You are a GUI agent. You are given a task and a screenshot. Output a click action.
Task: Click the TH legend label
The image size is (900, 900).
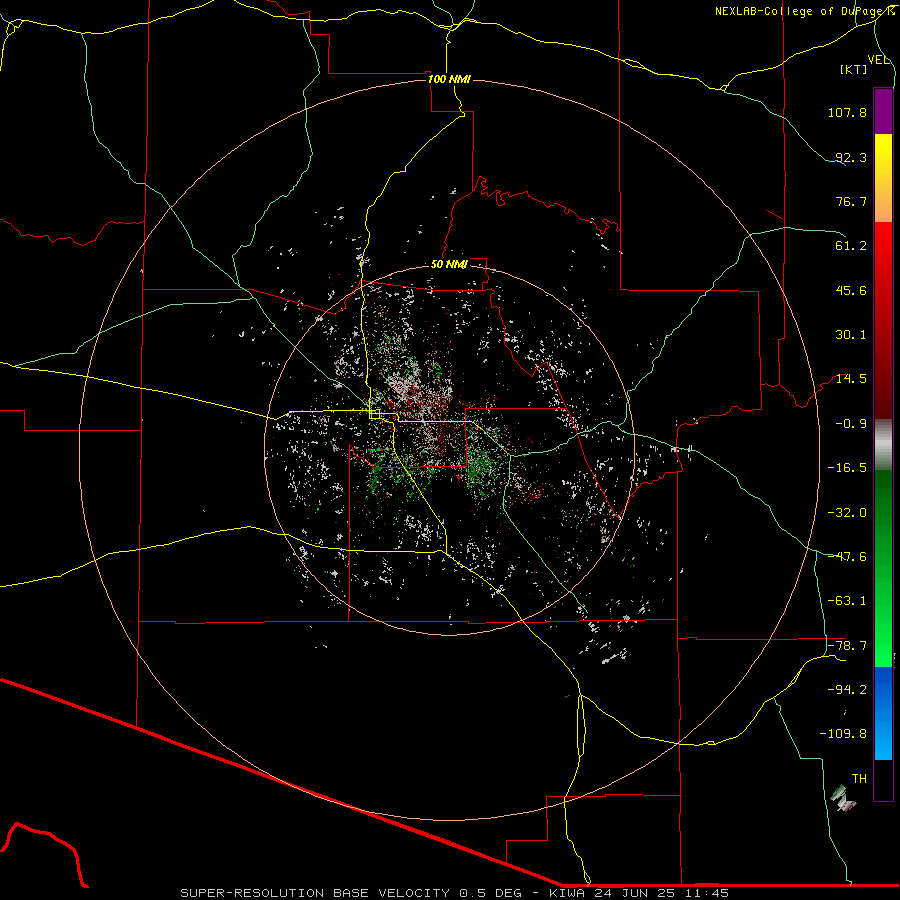(x=859, y=779)
